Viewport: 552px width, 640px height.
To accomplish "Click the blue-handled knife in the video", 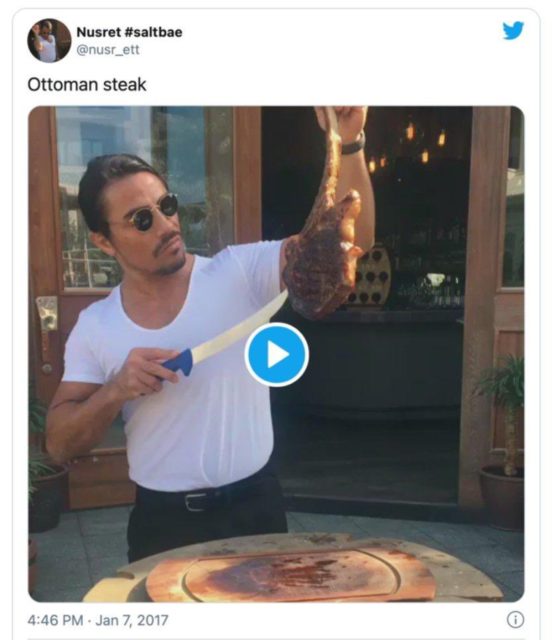I will tap(225, 335).
